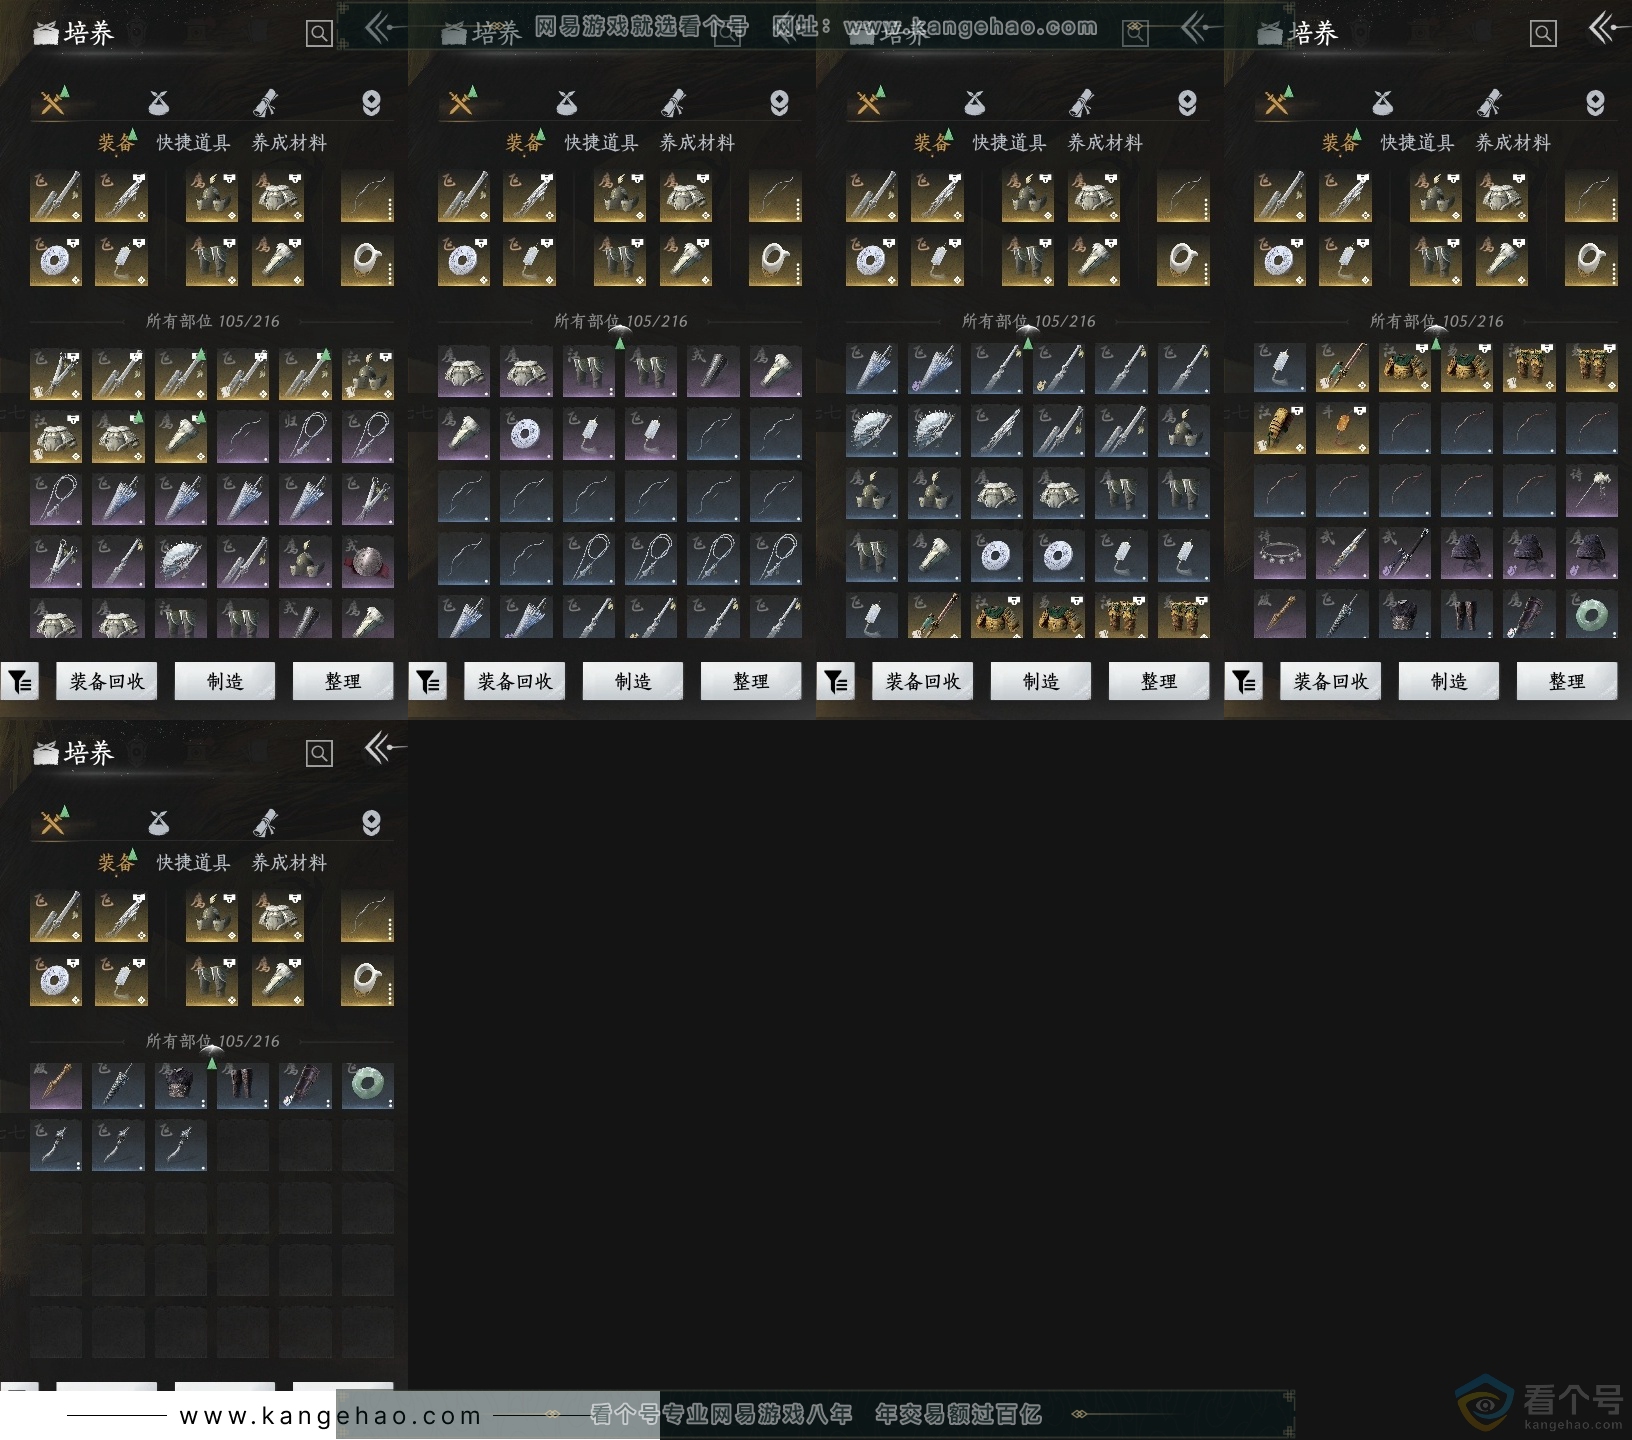1632x1440 pixels.
Task: Switch to 养成材料 tab in the third panel
Action: pyautogui.click(x=1105, y=143)
